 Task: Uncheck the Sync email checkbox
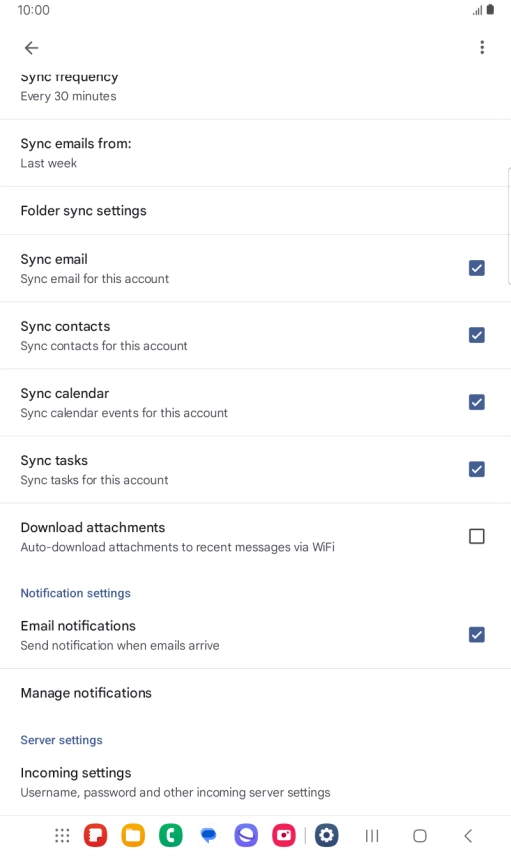(477, 268)
